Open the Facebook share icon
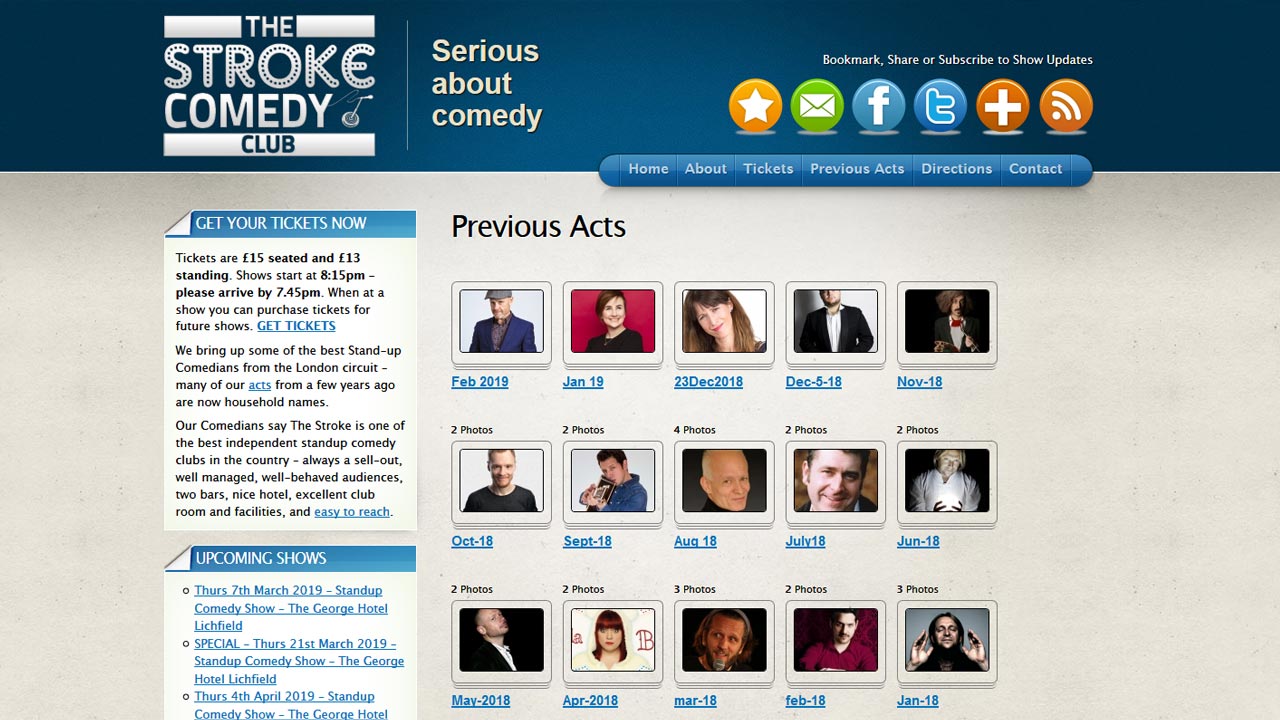The image size is (1280, 720). tap(879, 106)
